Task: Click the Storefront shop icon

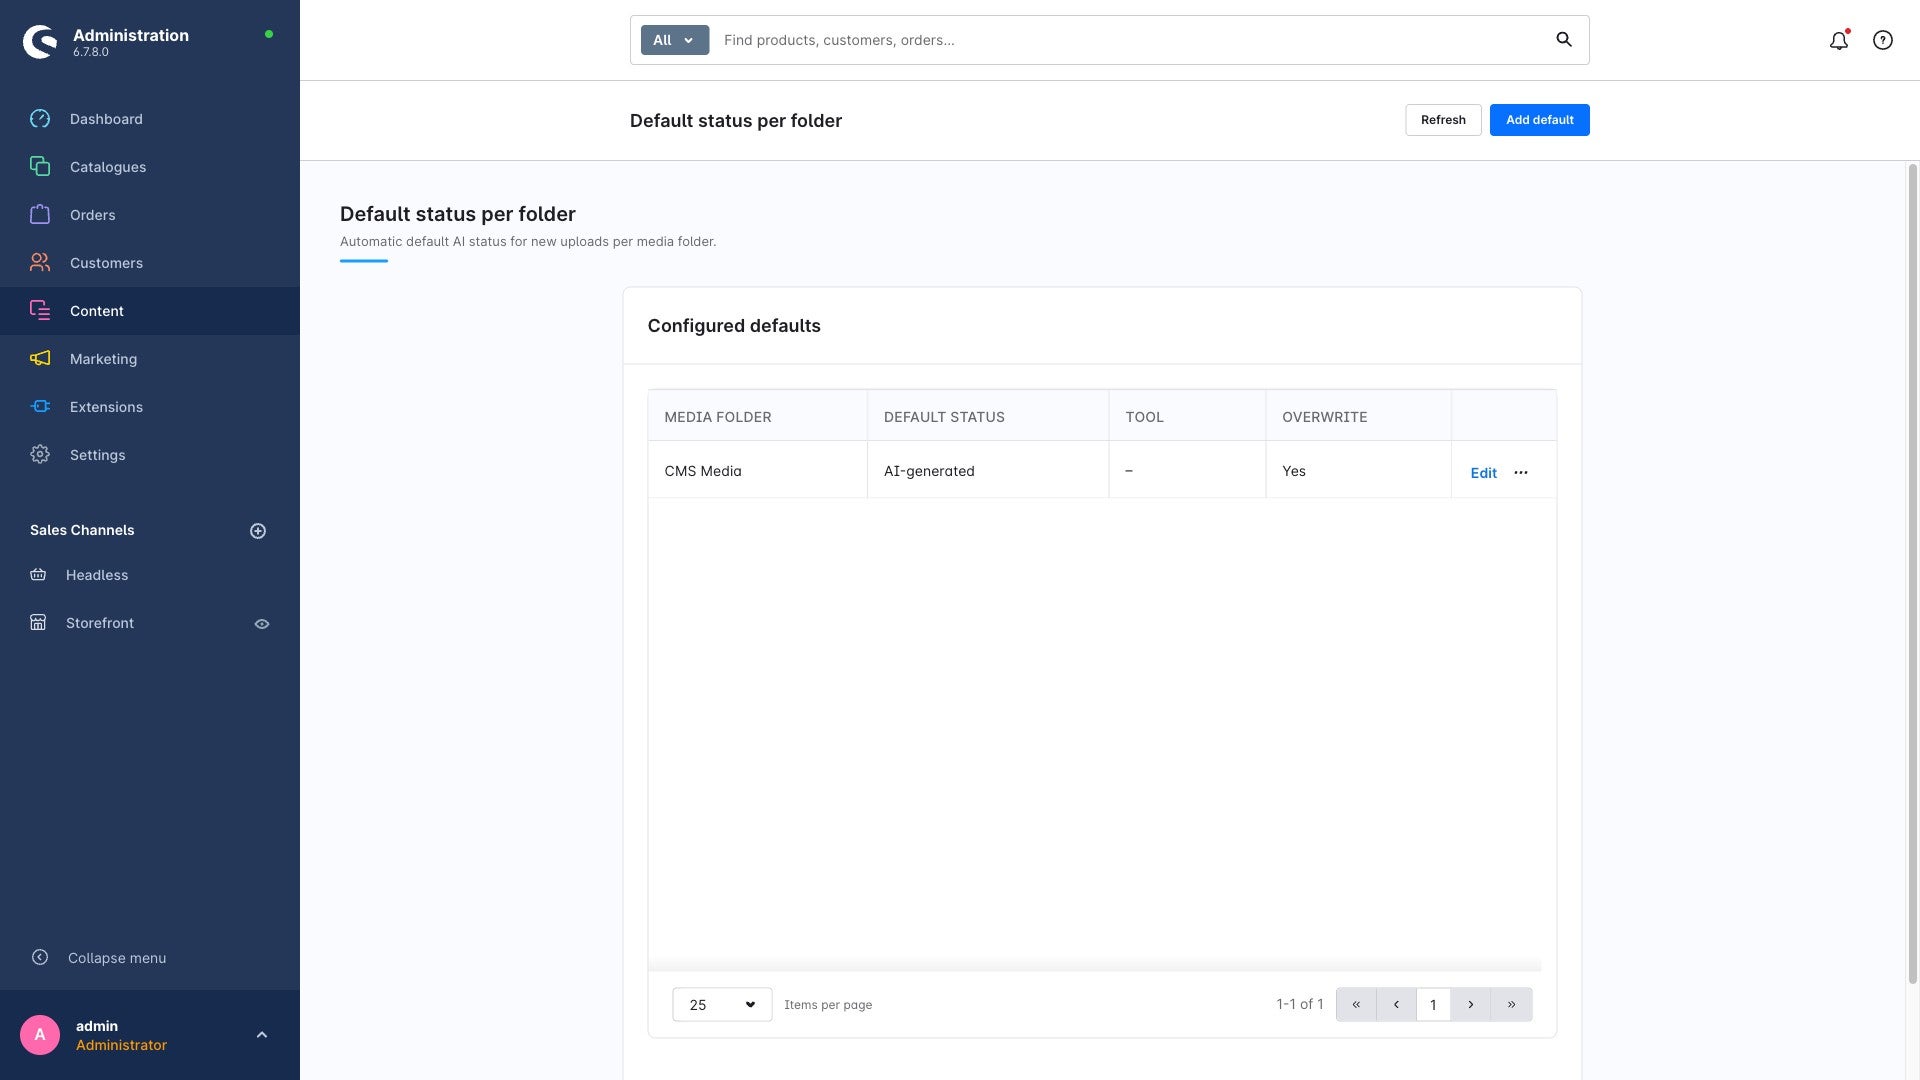Action: pos(38,623)
